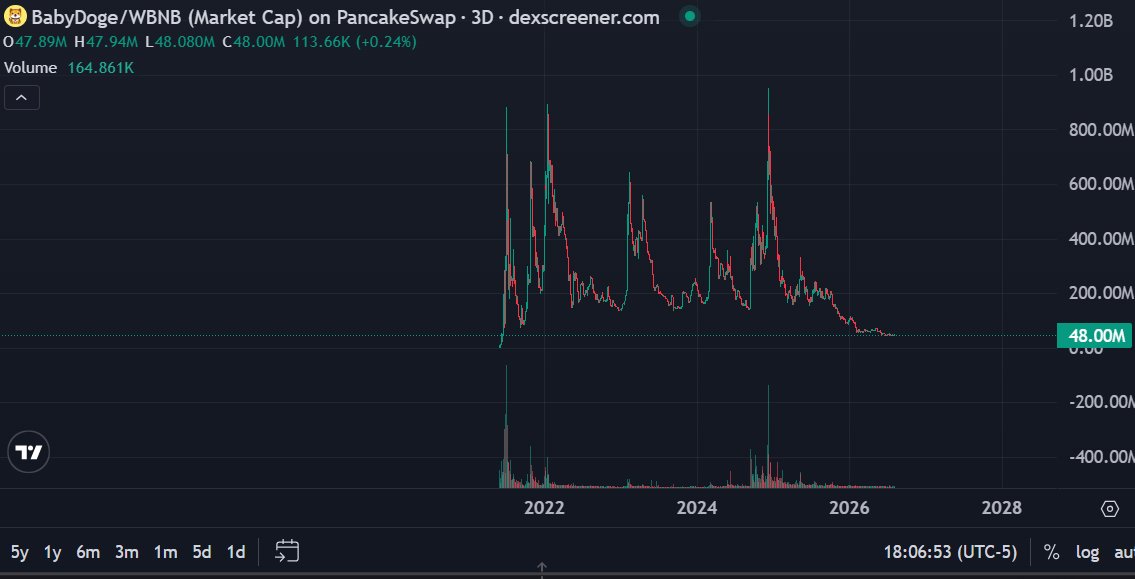Click the 600.00M price axis label

[x=1100, y=185]
